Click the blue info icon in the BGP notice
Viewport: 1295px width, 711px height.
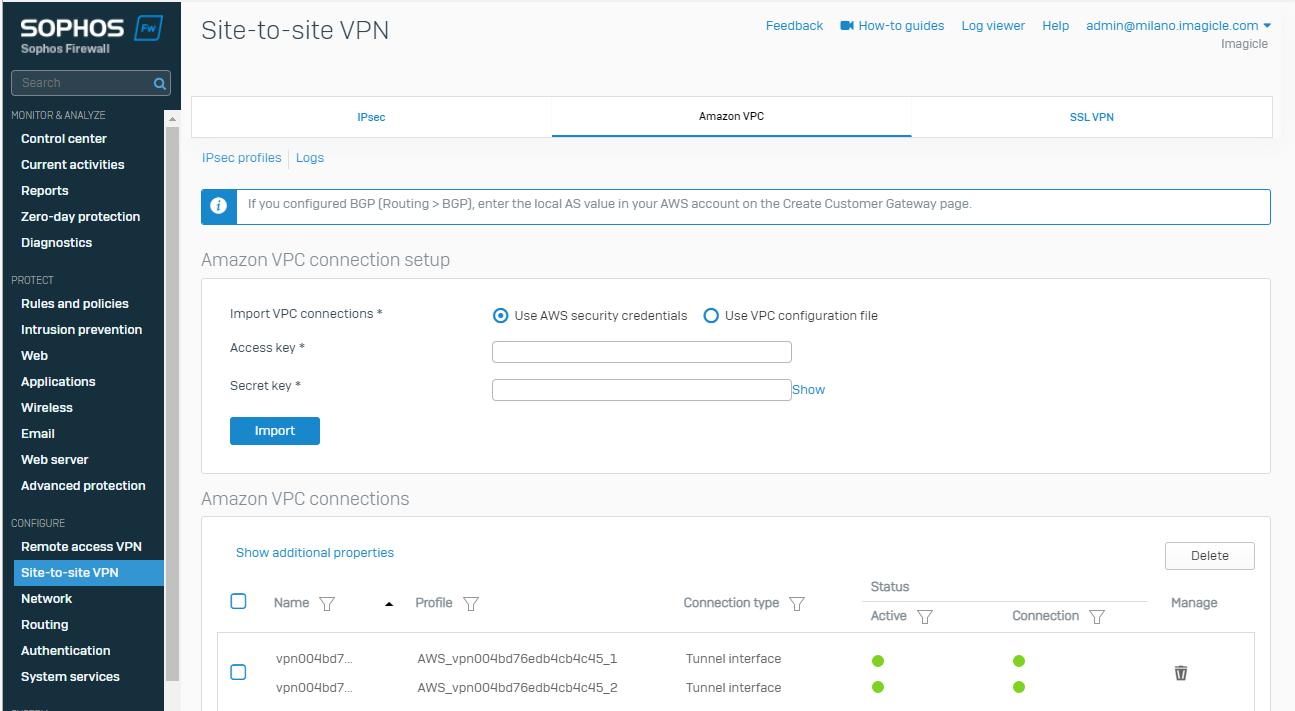218,206
